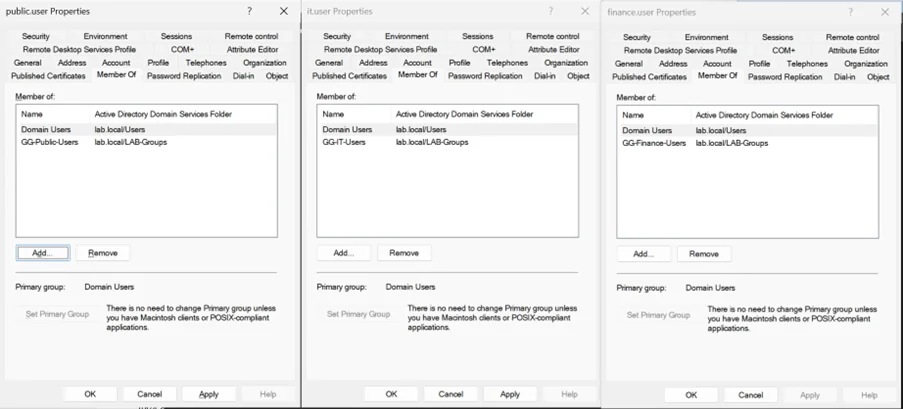Open Object tab in it.user Properties
This screenshot has height=409, width=903.
(578, 75)
